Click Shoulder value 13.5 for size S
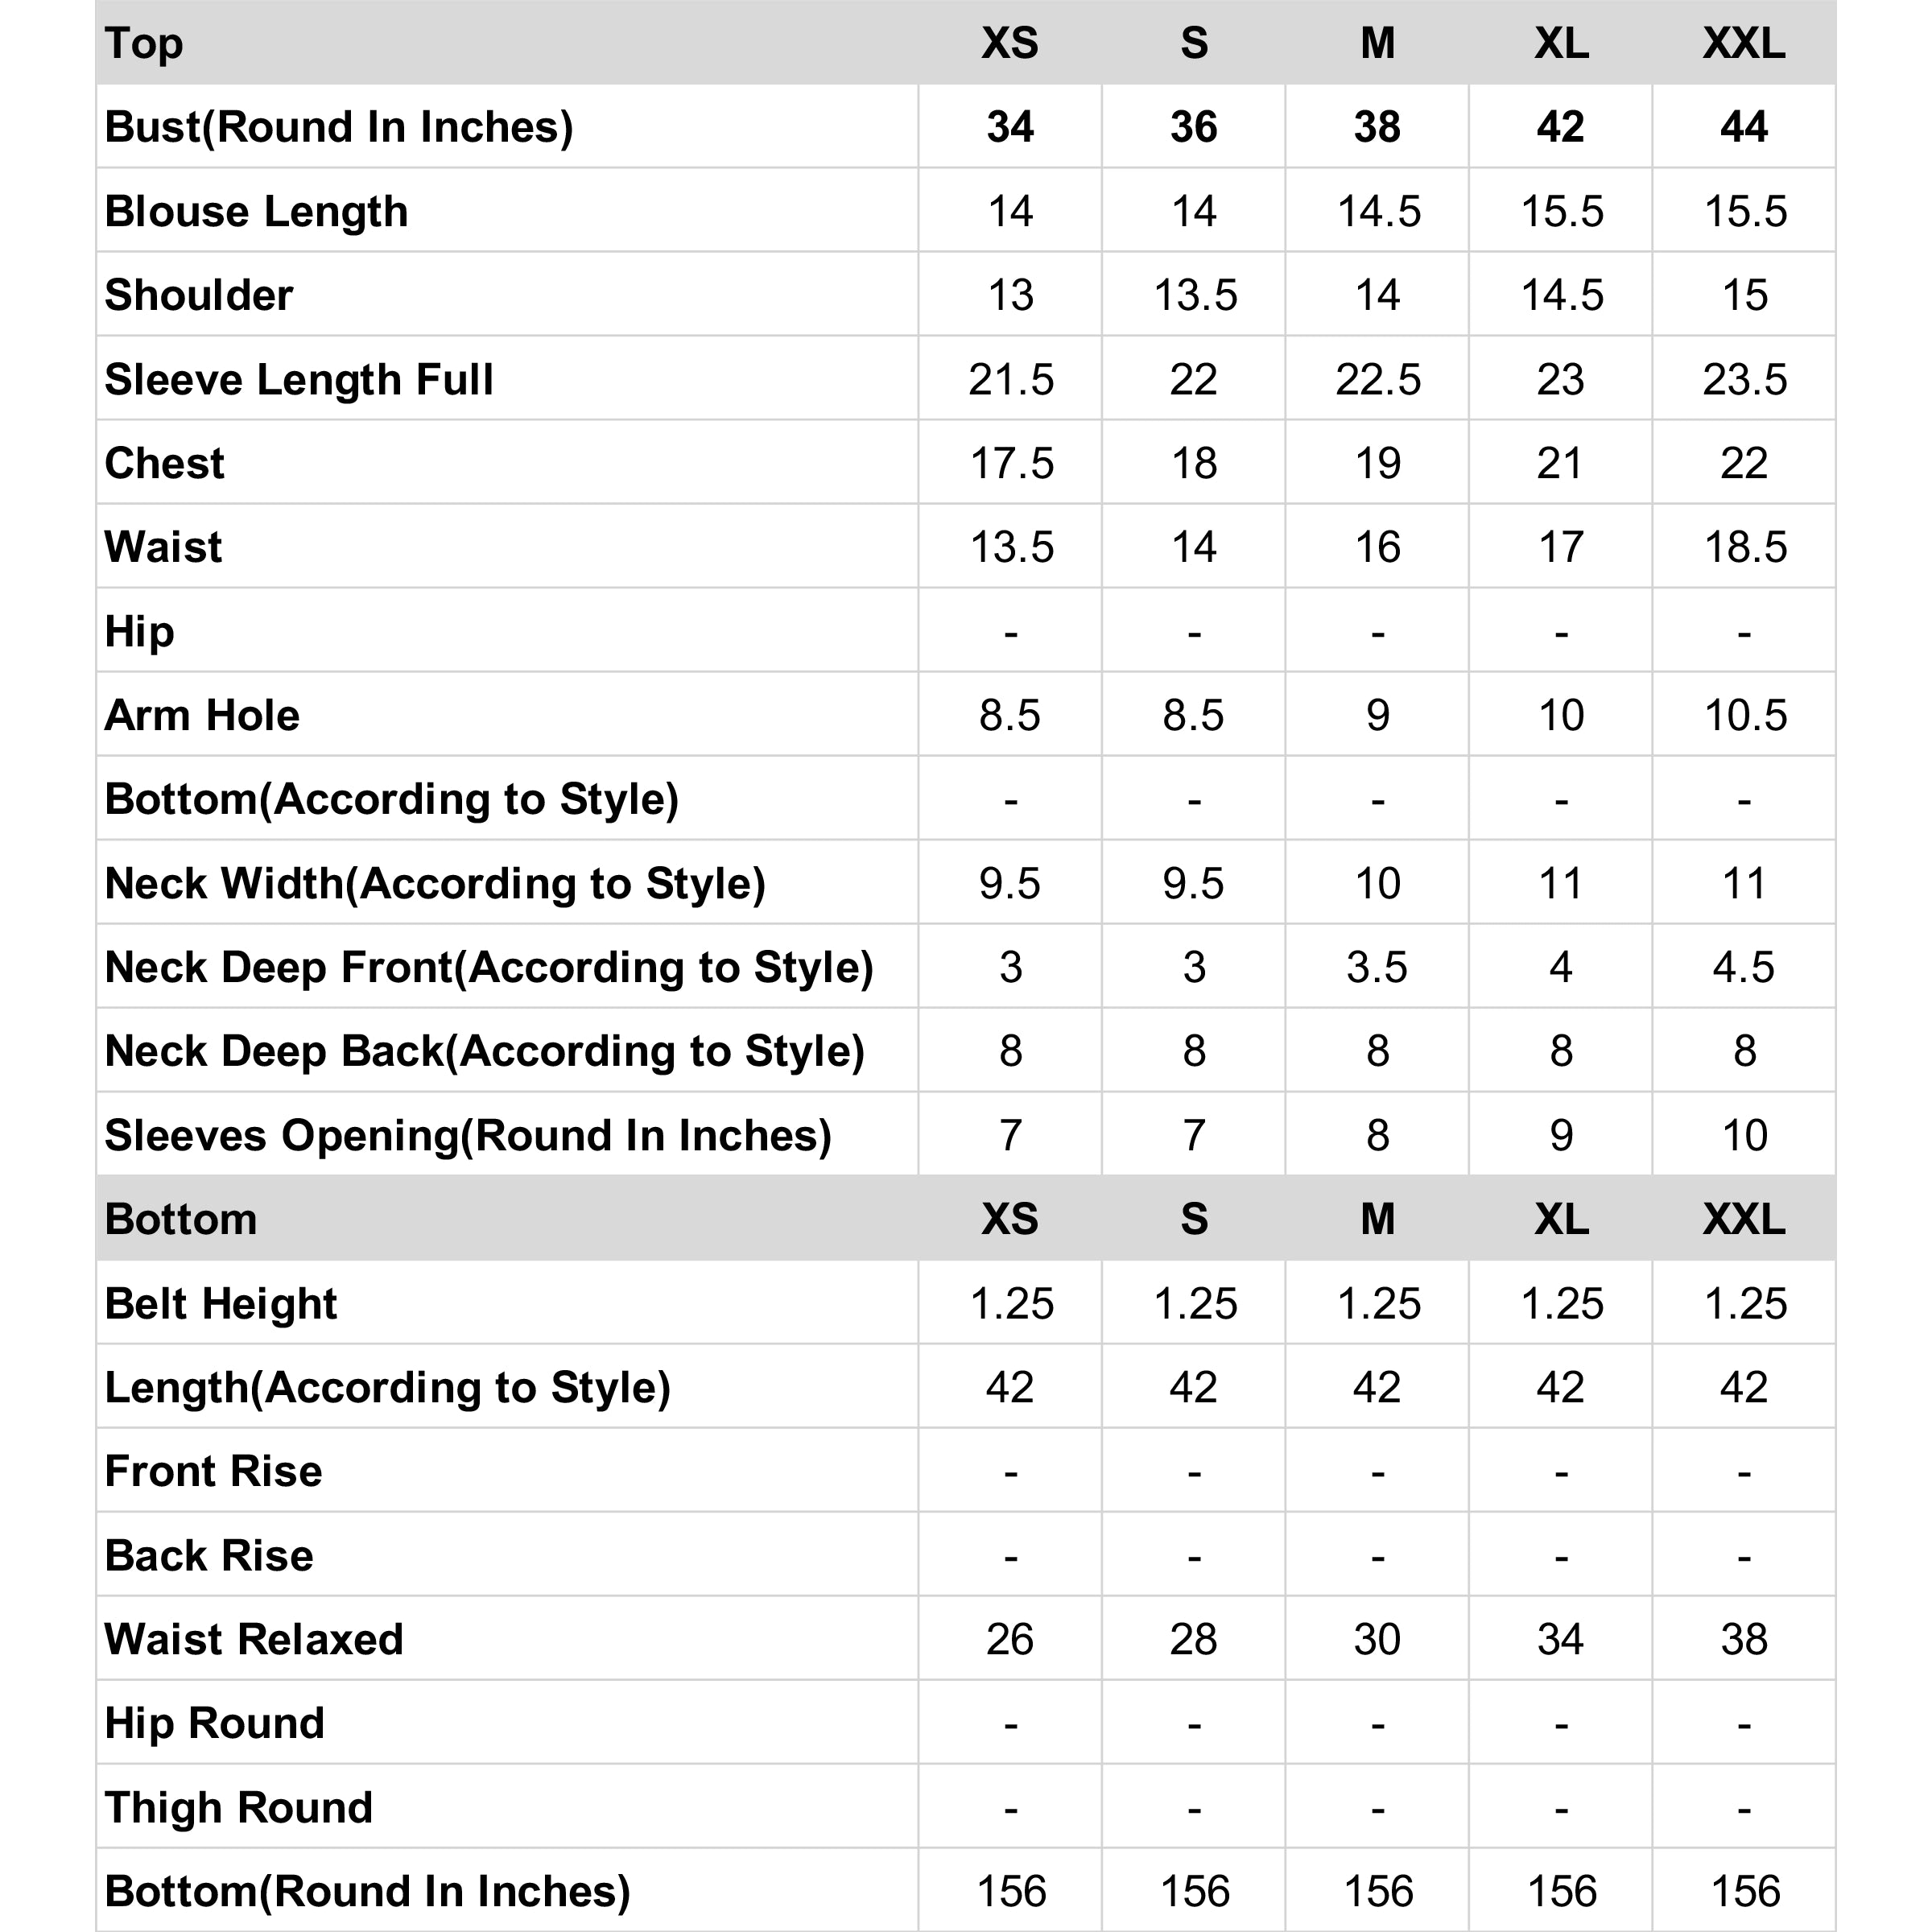Image resolution: width=1932 pixels, height=1932 pixels. [1194, 295]
